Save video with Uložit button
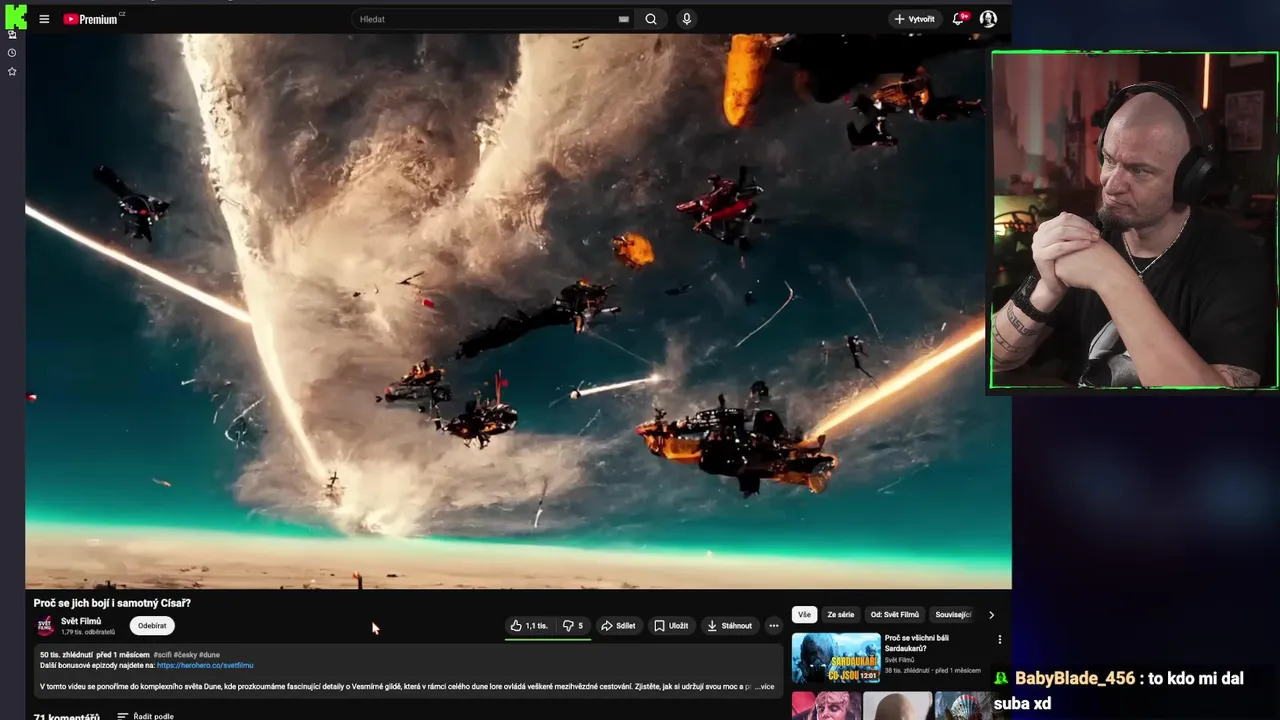The image size is (1280, 720). (671, 626)
